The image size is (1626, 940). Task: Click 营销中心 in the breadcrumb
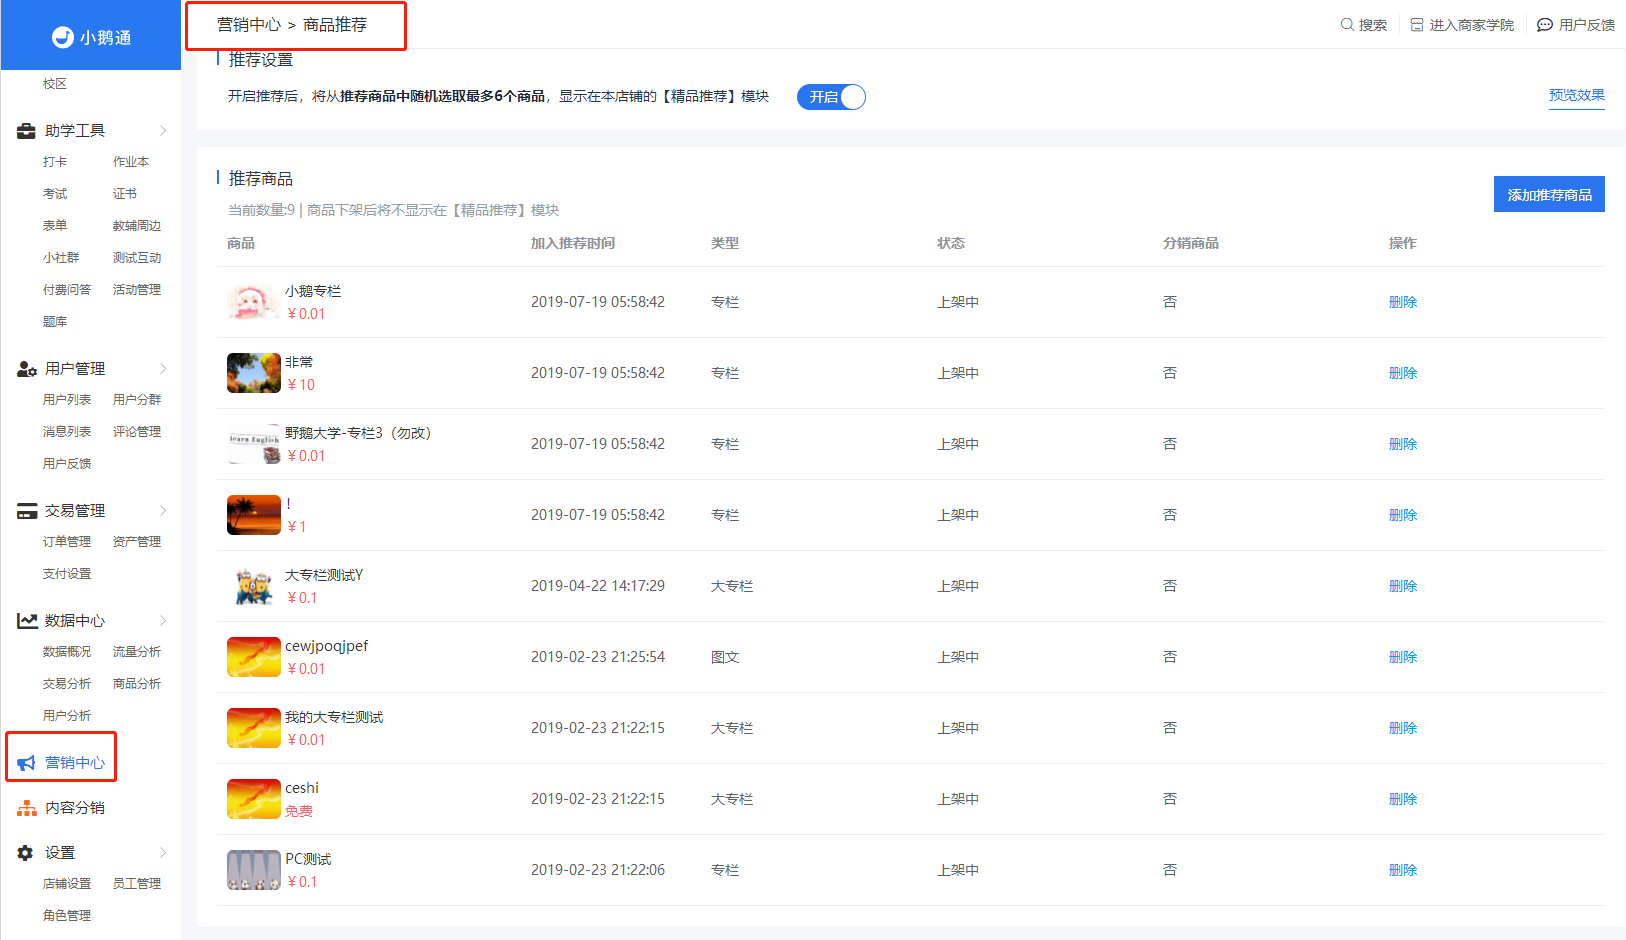[x=249, y=25]
